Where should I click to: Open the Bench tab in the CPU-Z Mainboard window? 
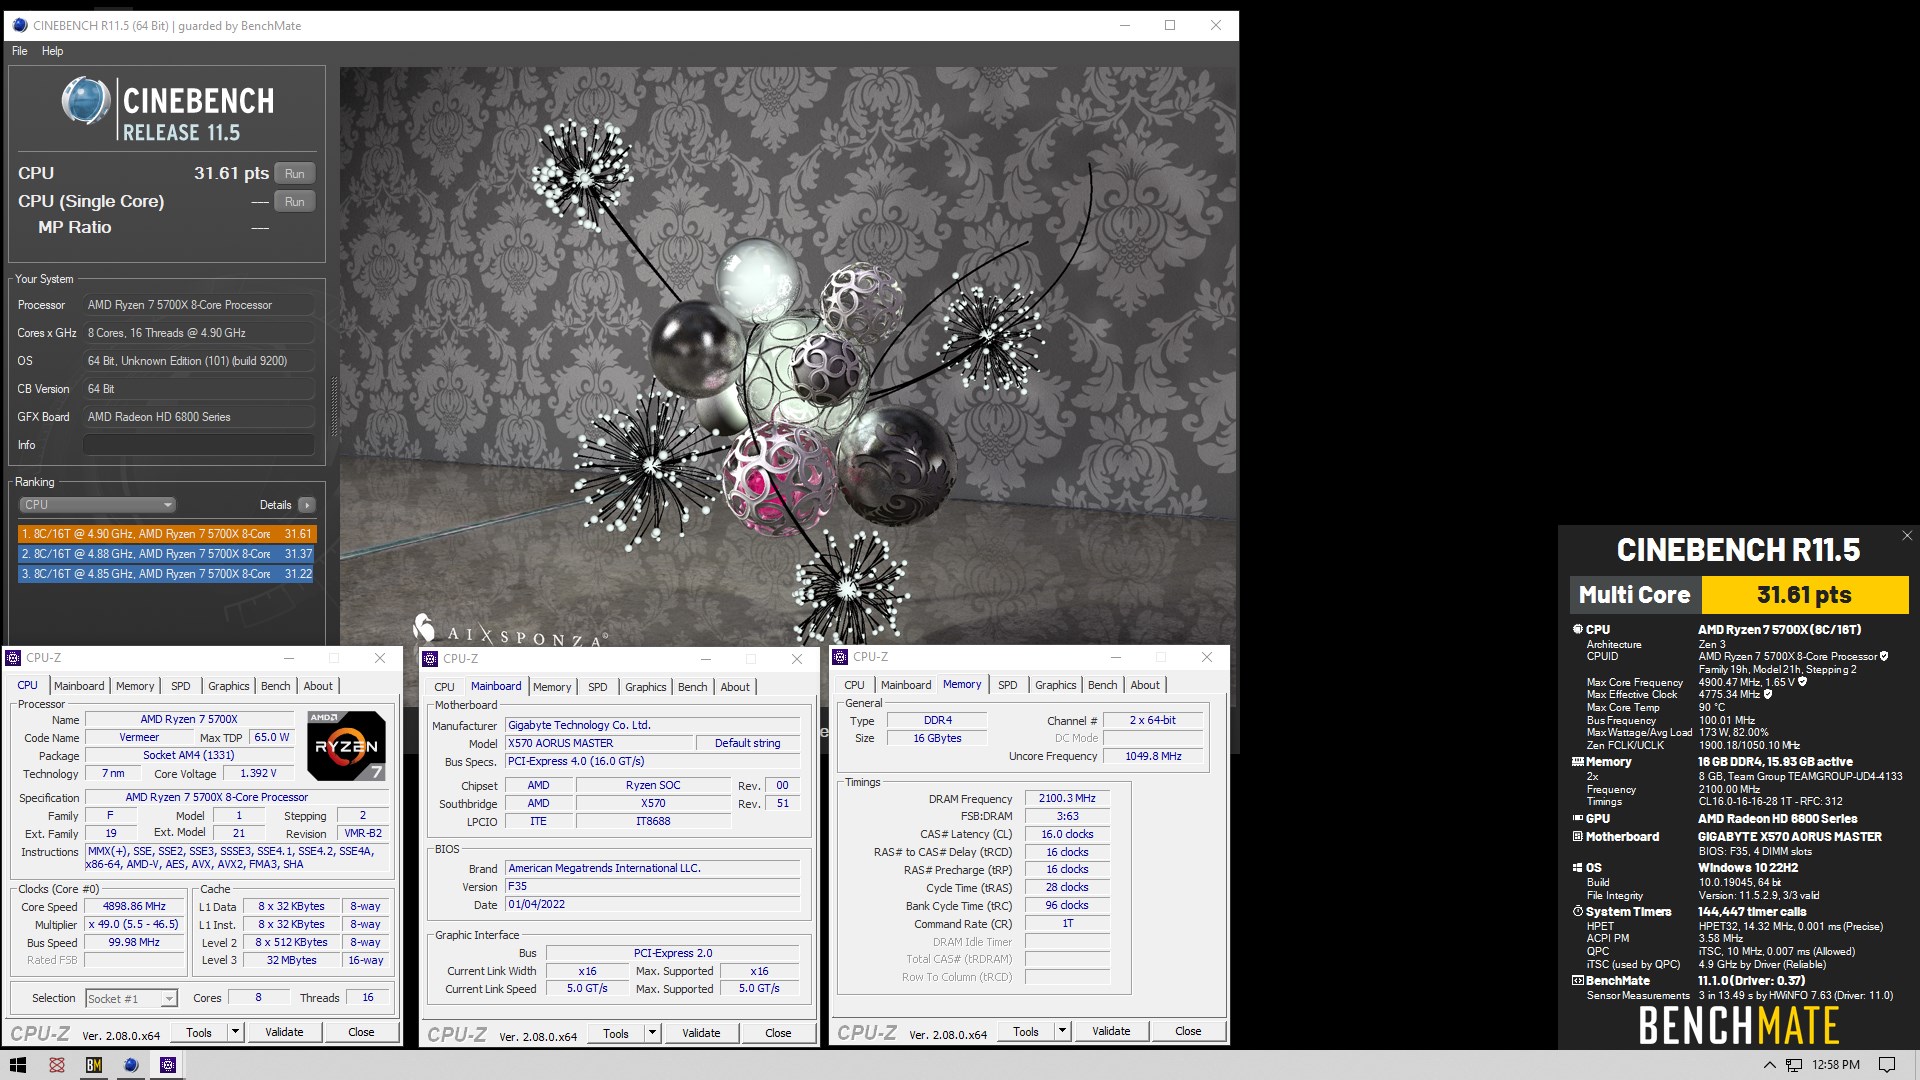click(692, 687)
